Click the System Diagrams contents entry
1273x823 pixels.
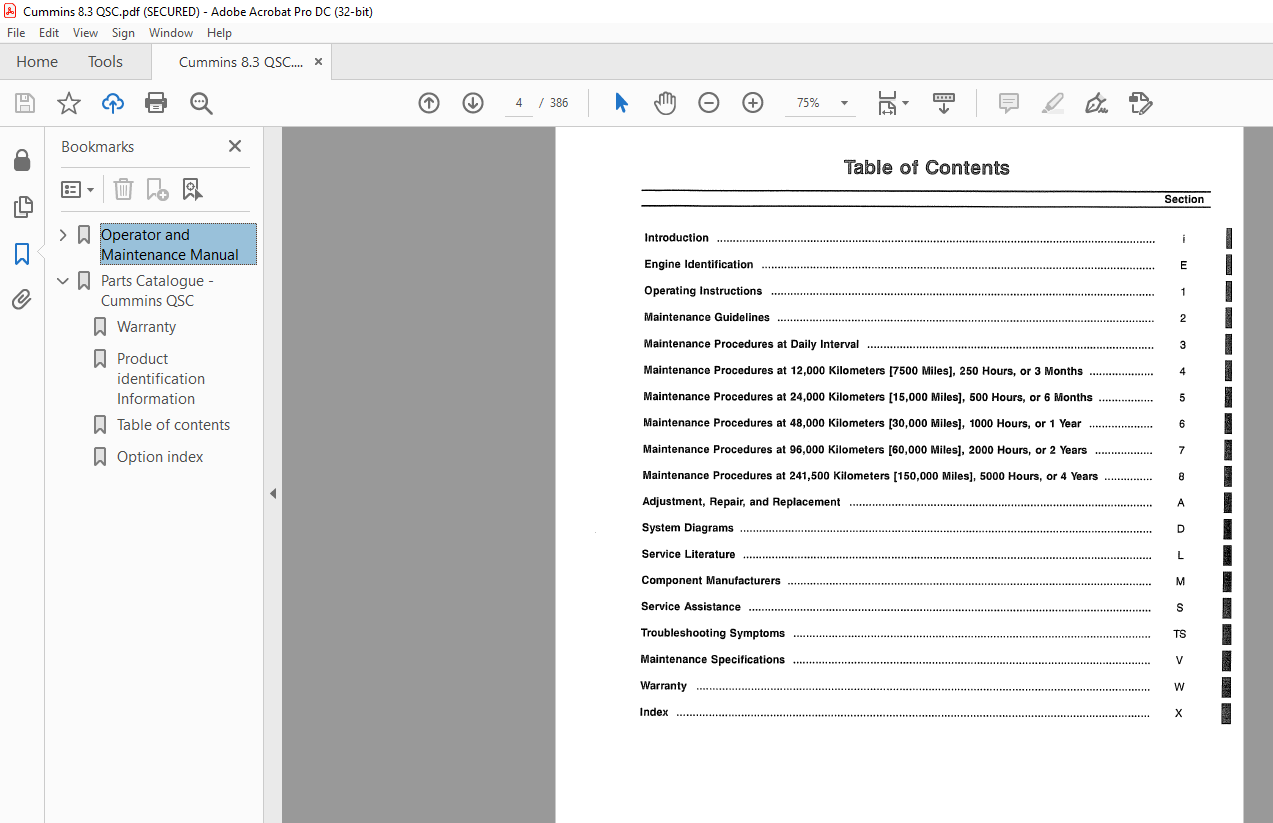pyautogui.click(x=688, y=528)
